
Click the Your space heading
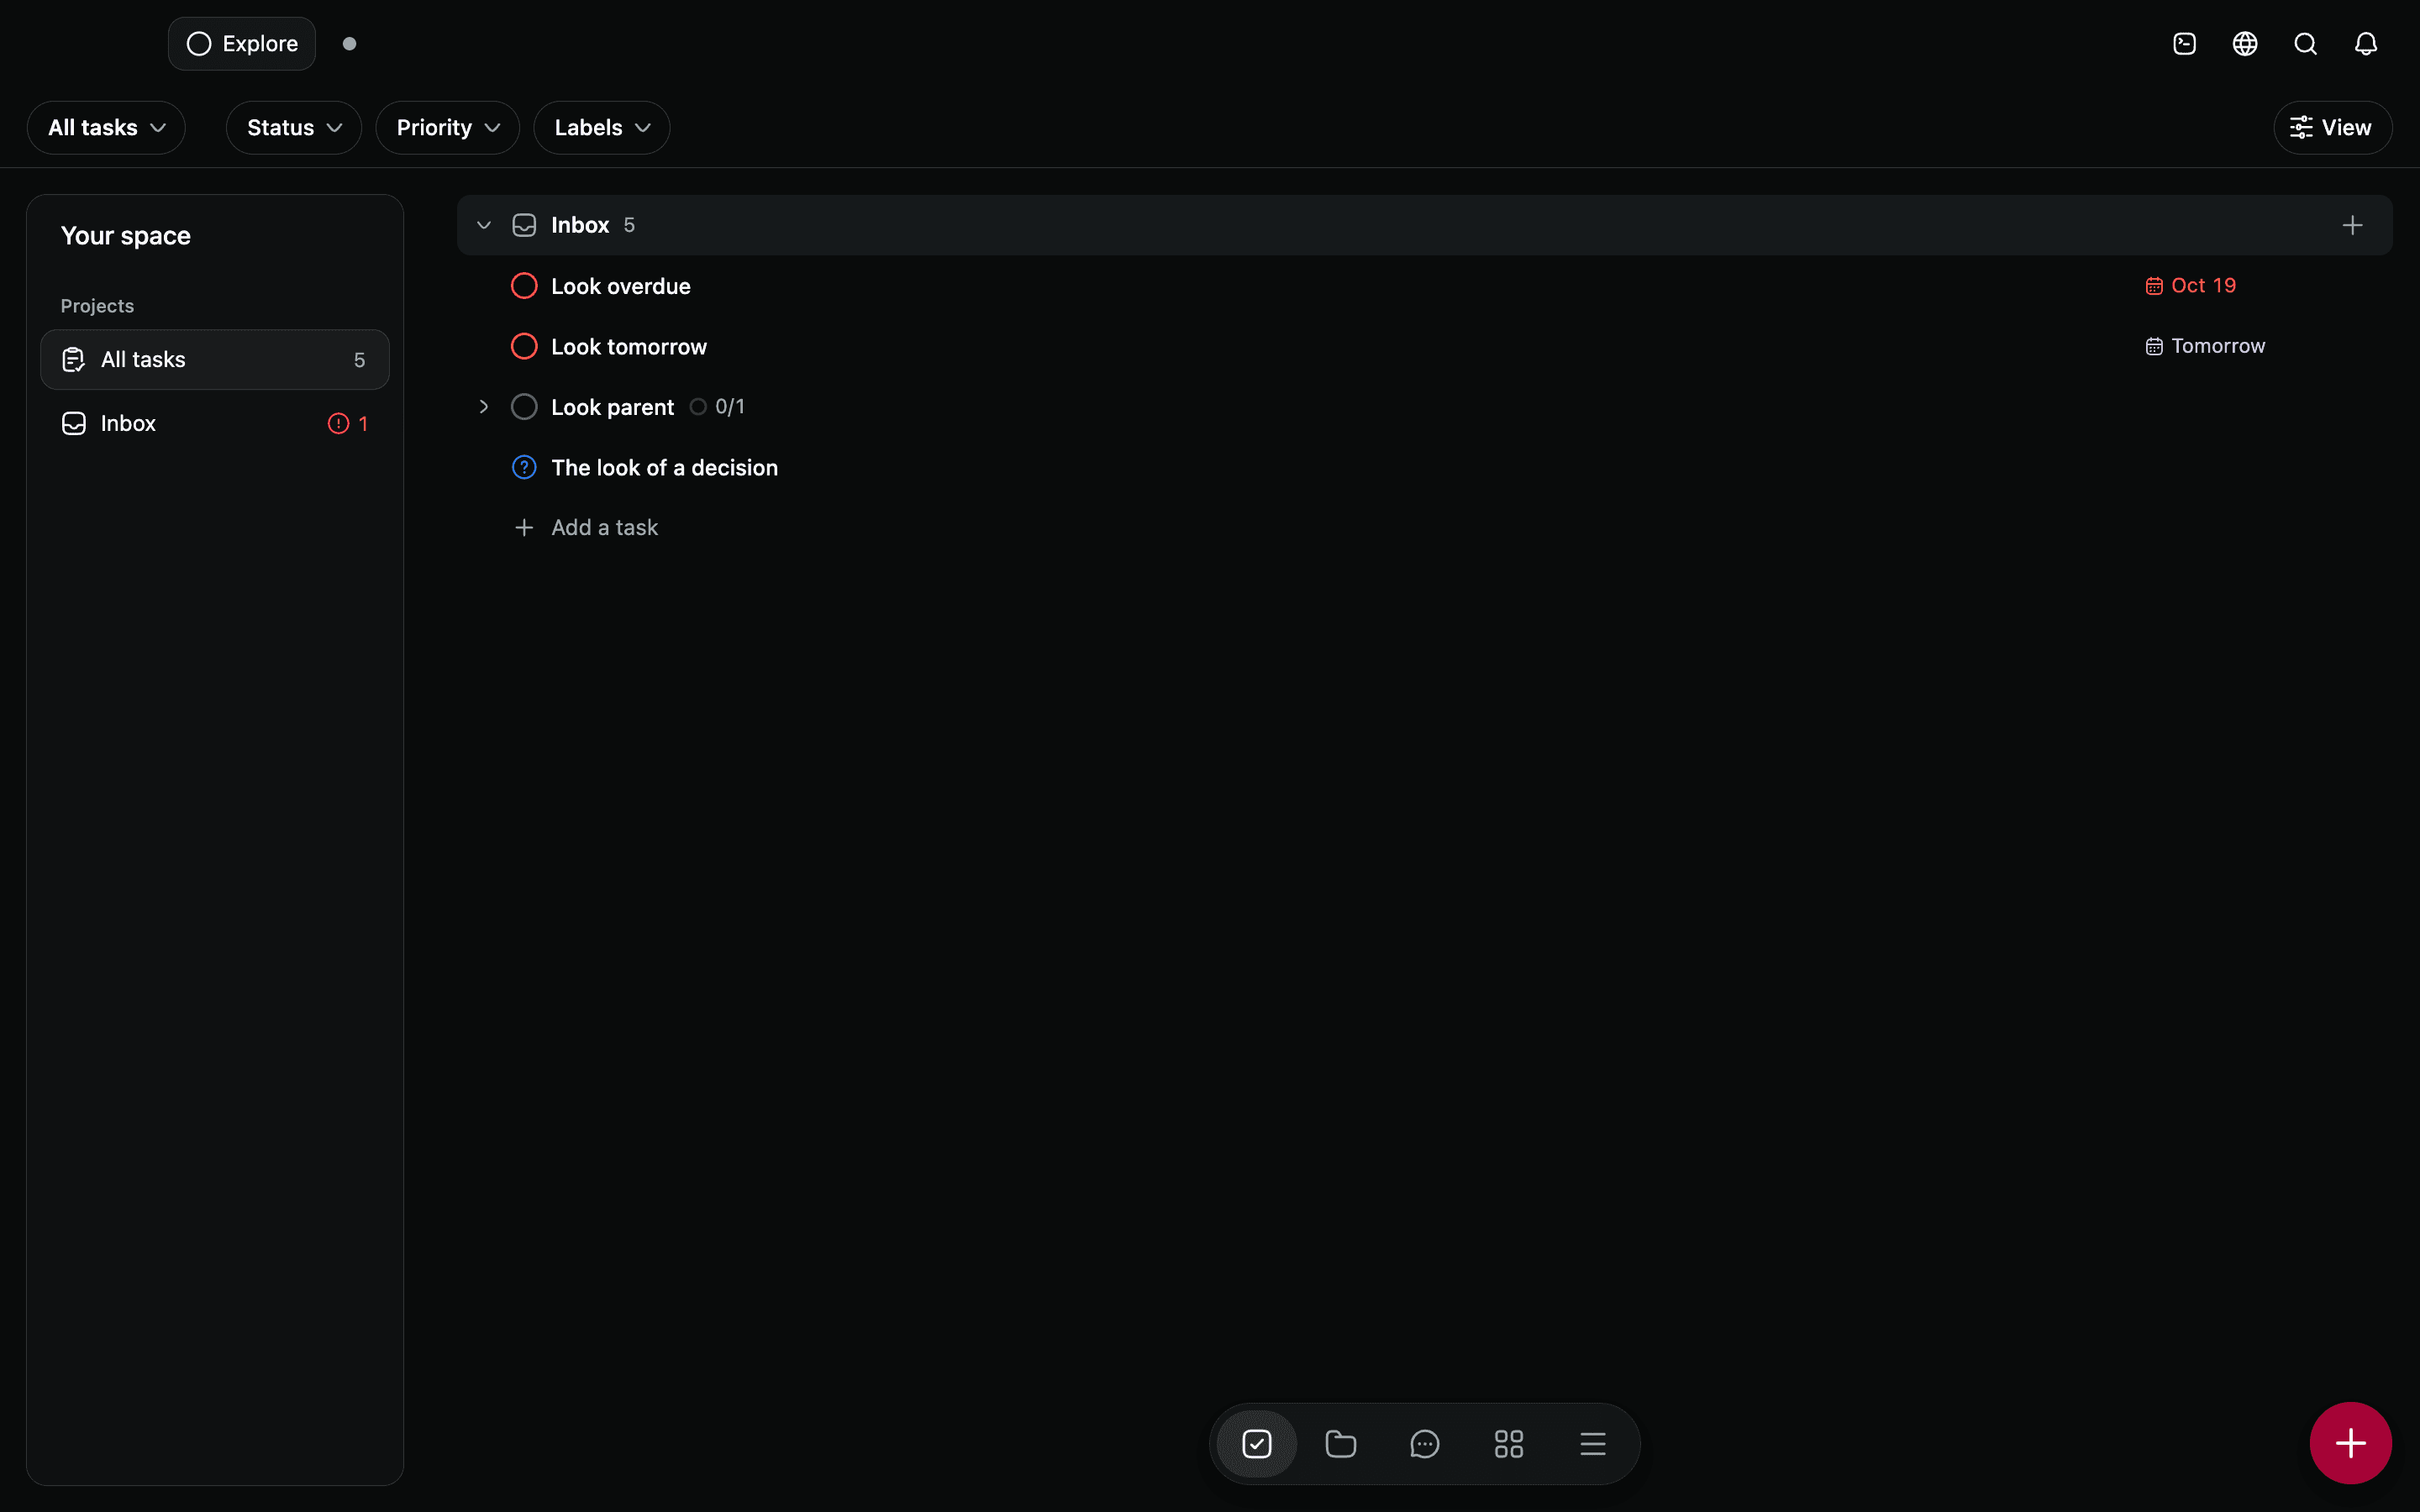[x=125, y=236]
